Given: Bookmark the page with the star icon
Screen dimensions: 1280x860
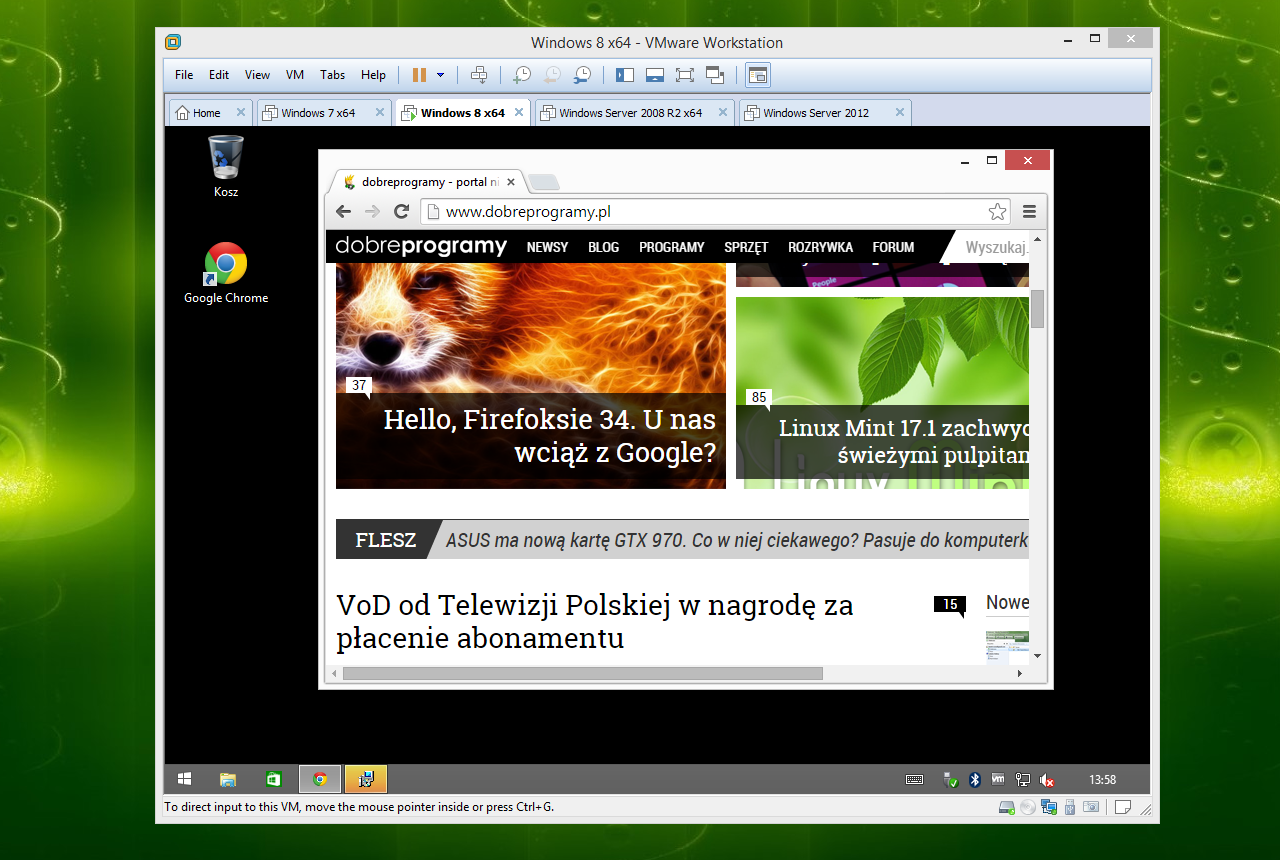Looking at the screenshot, I should pos(997,211).
